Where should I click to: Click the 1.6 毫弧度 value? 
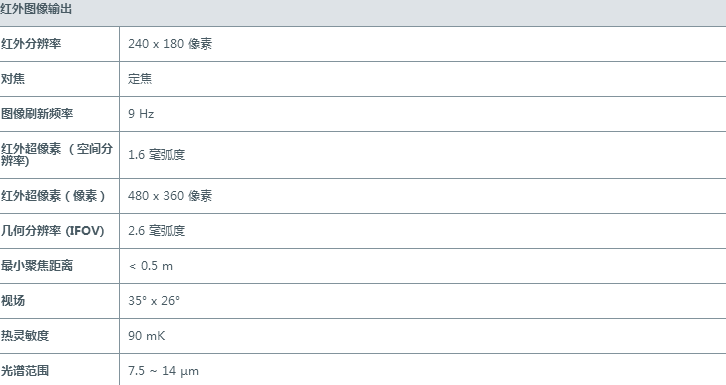coord(156,155)
